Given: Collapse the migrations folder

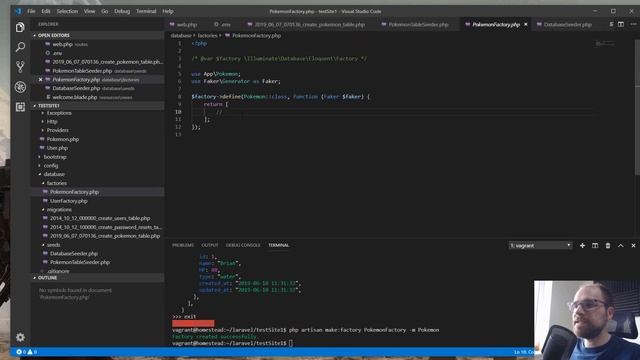Looking at the screenshot, I should point(59,209).
